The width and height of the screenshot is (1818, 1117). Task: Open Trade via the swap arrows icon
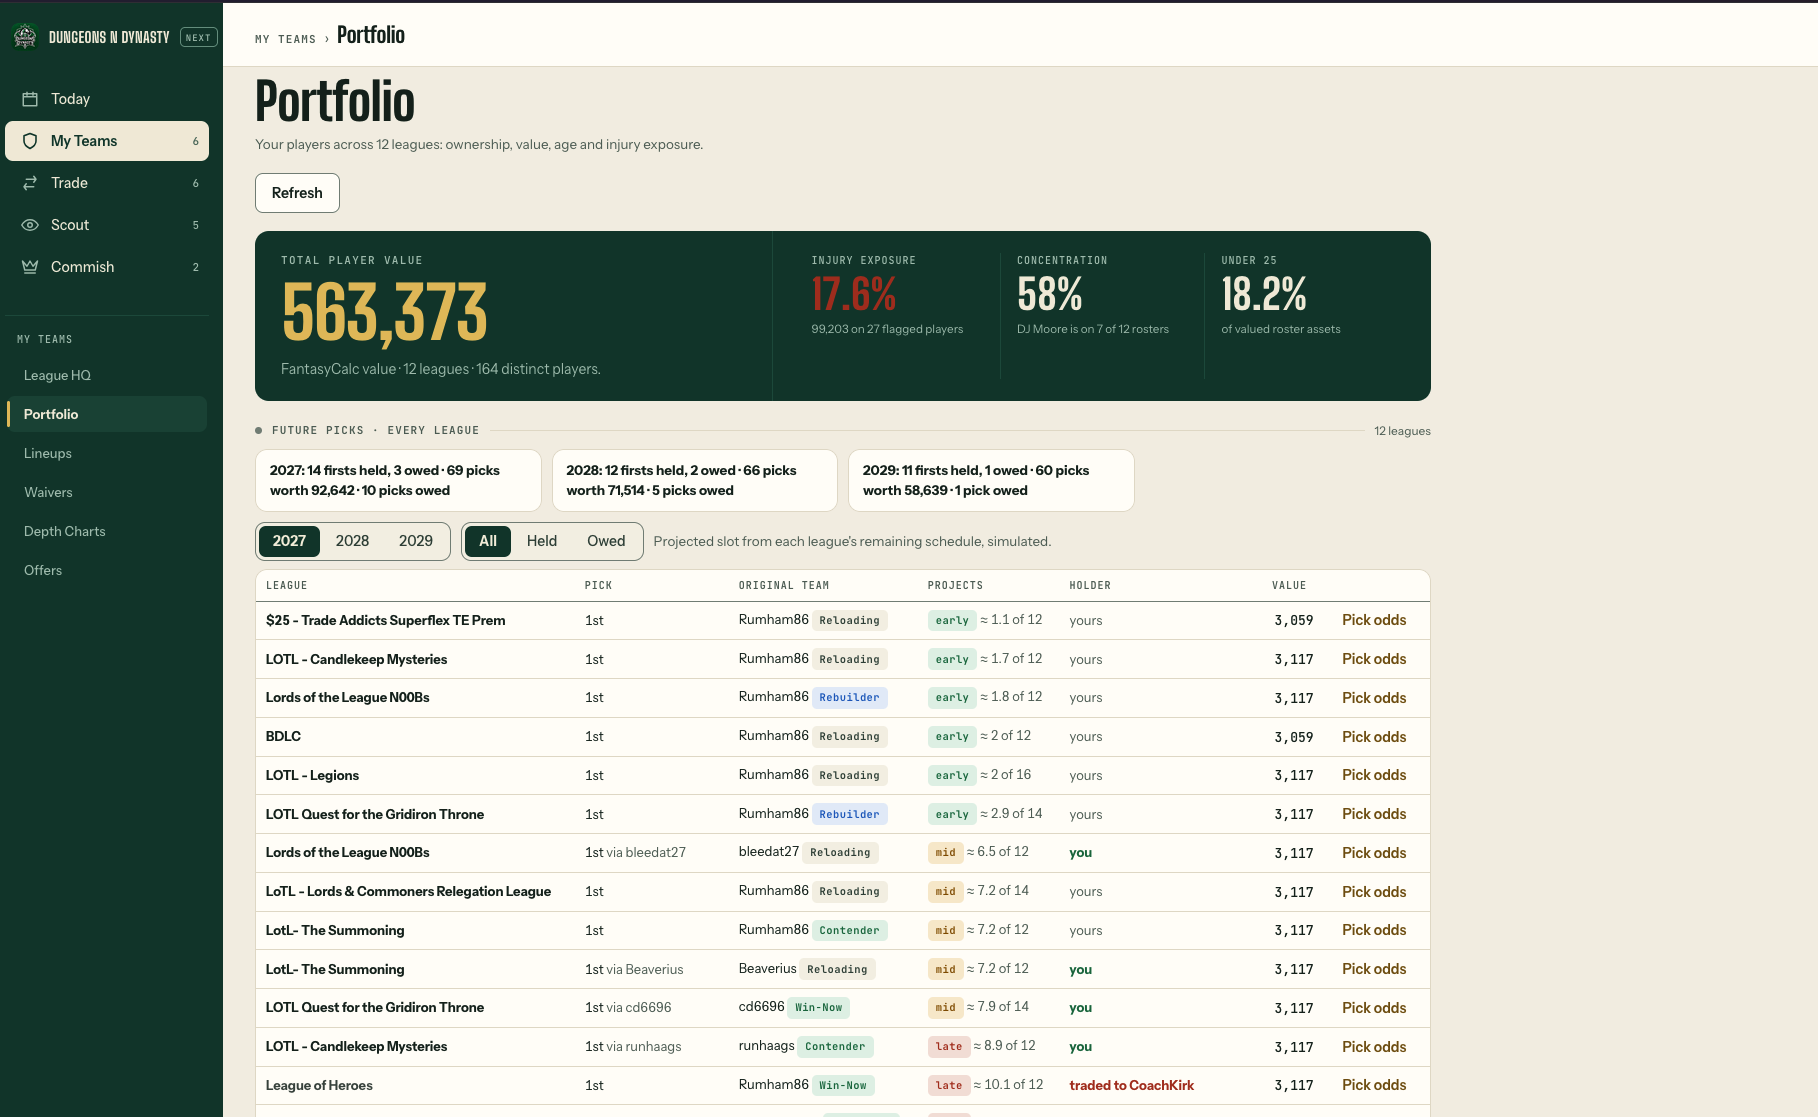click(x=30, y=183)
